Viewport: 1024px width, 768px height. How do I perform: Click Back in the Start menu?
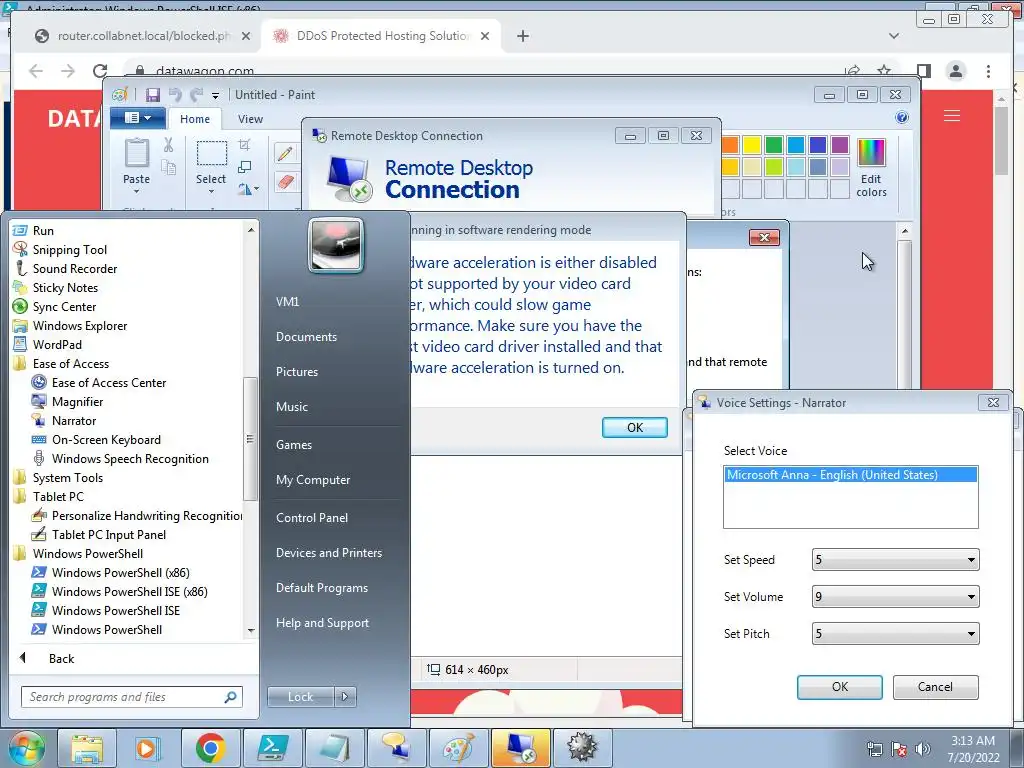coord(61,658)
